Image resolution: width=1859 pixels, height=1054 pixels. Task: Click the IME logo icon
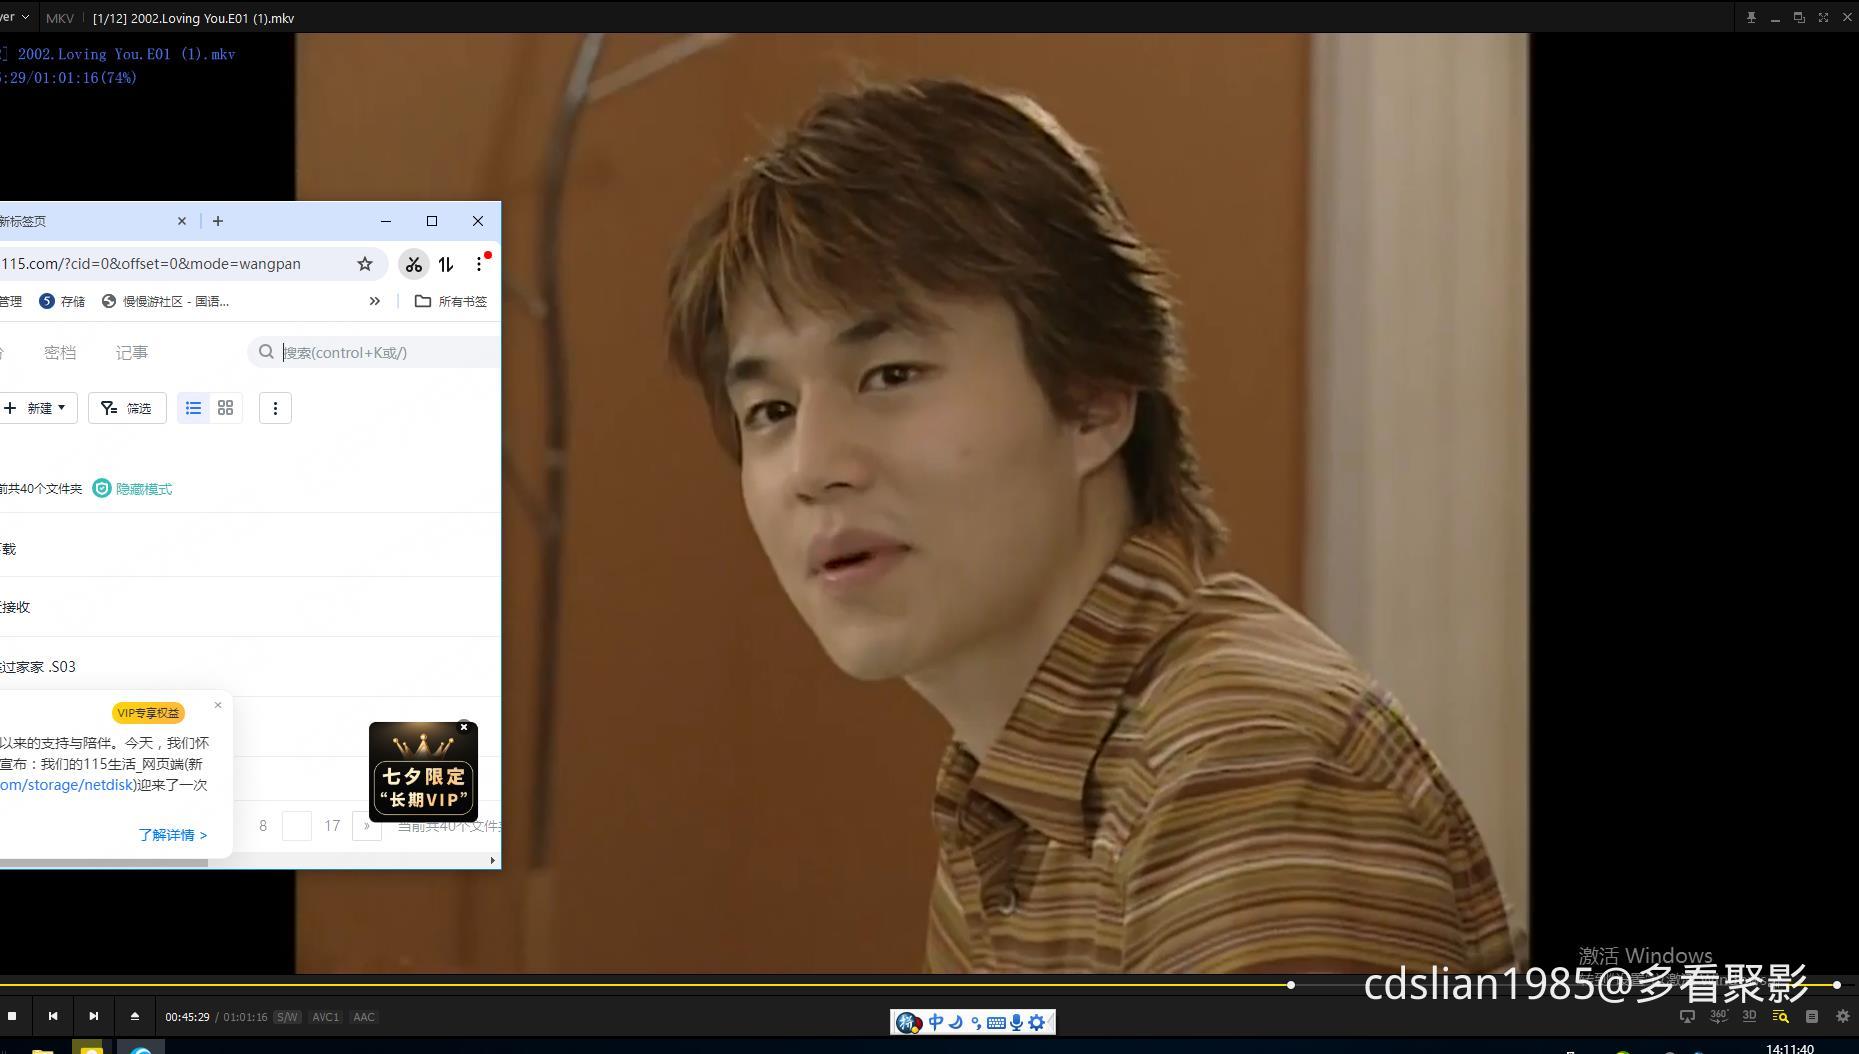click(x=908, y=1022)
